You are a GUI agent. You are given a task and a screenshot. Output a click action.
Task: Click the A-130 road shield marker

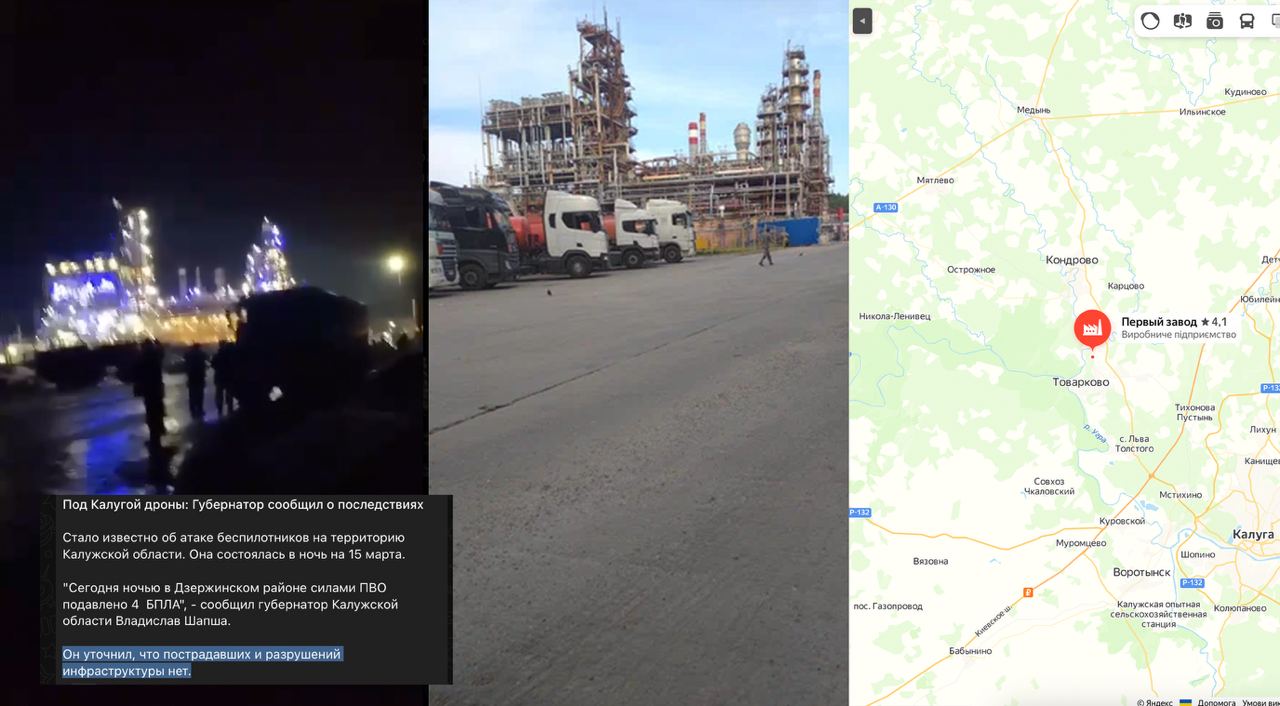(885, 207)
